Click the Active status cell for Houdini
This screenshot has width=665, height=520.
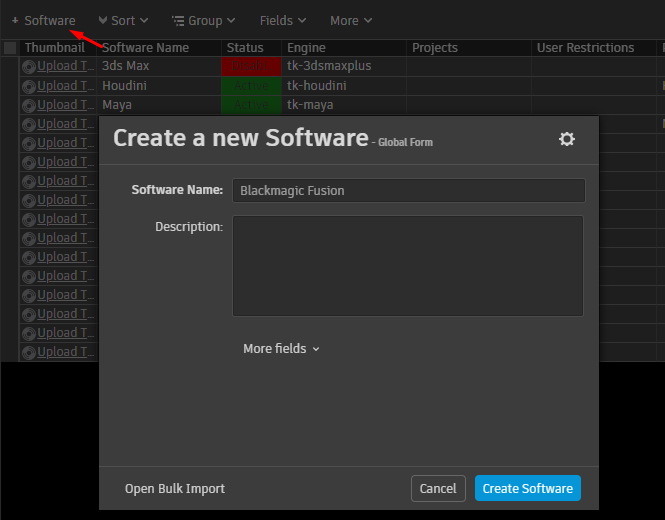[x=251, y=86]
